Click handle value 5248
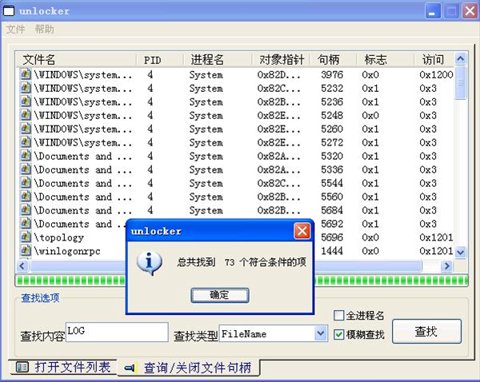 (332, 115)
